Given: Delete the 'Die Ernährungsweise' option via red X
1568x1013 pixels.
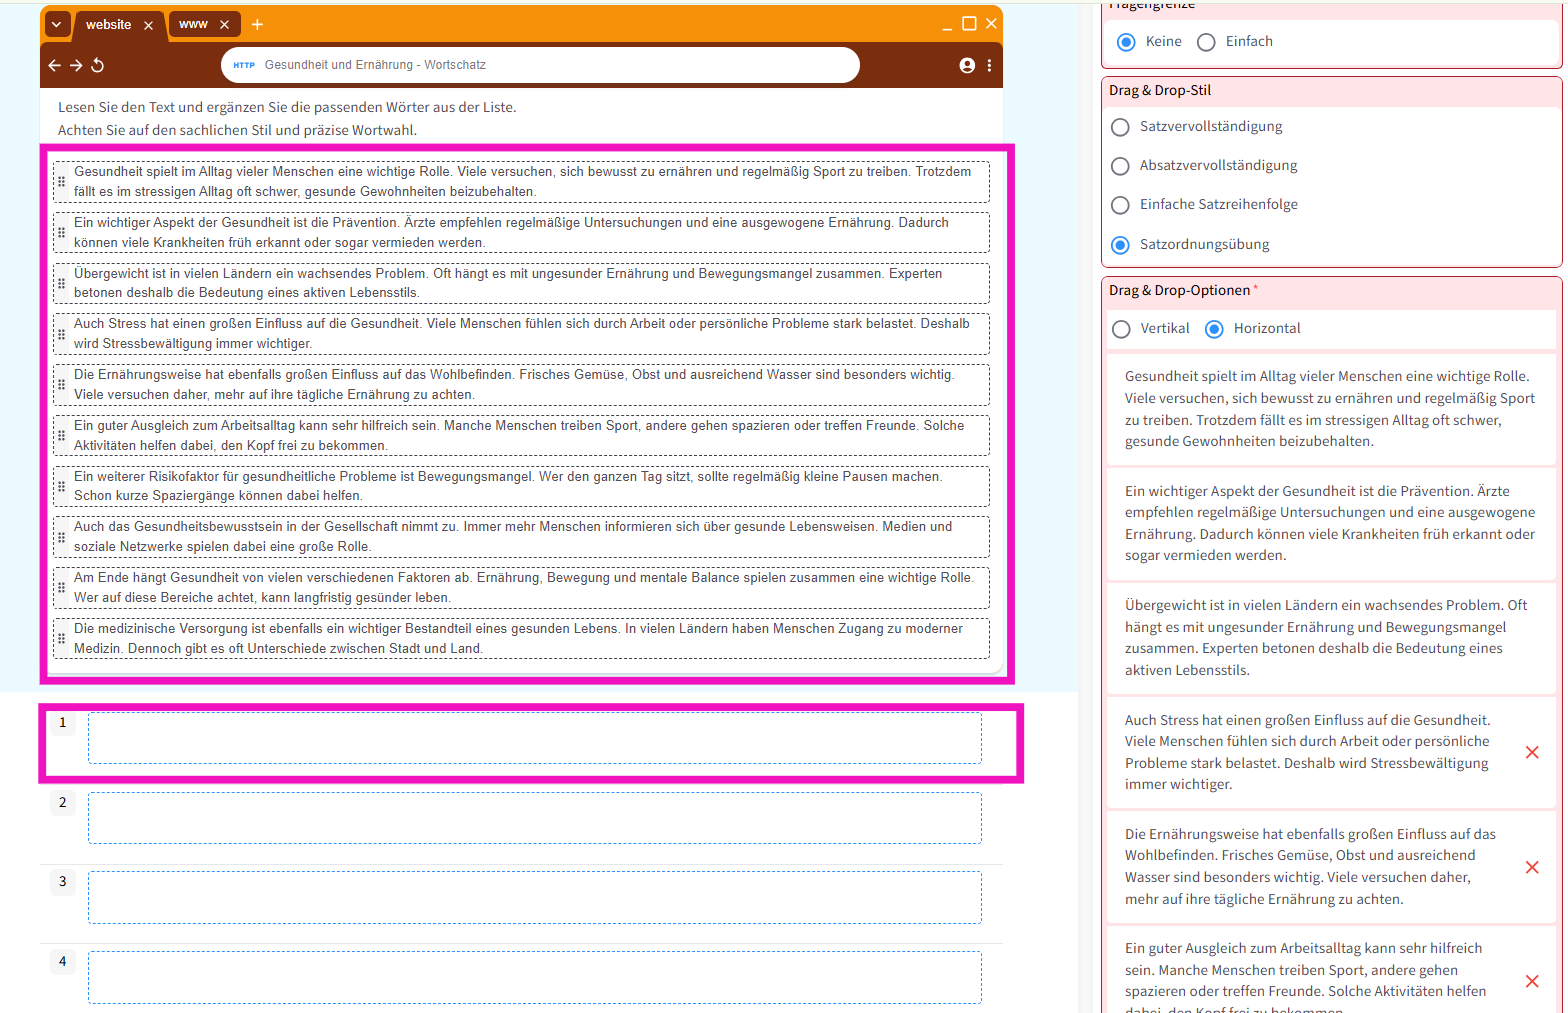Looking at the screenshot, I should click(x=1531, y=867).
